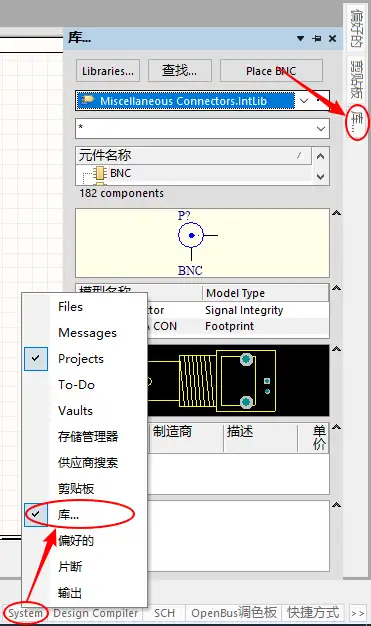Click the Model Type column header

pyautogui.click(x=265, y=293)
